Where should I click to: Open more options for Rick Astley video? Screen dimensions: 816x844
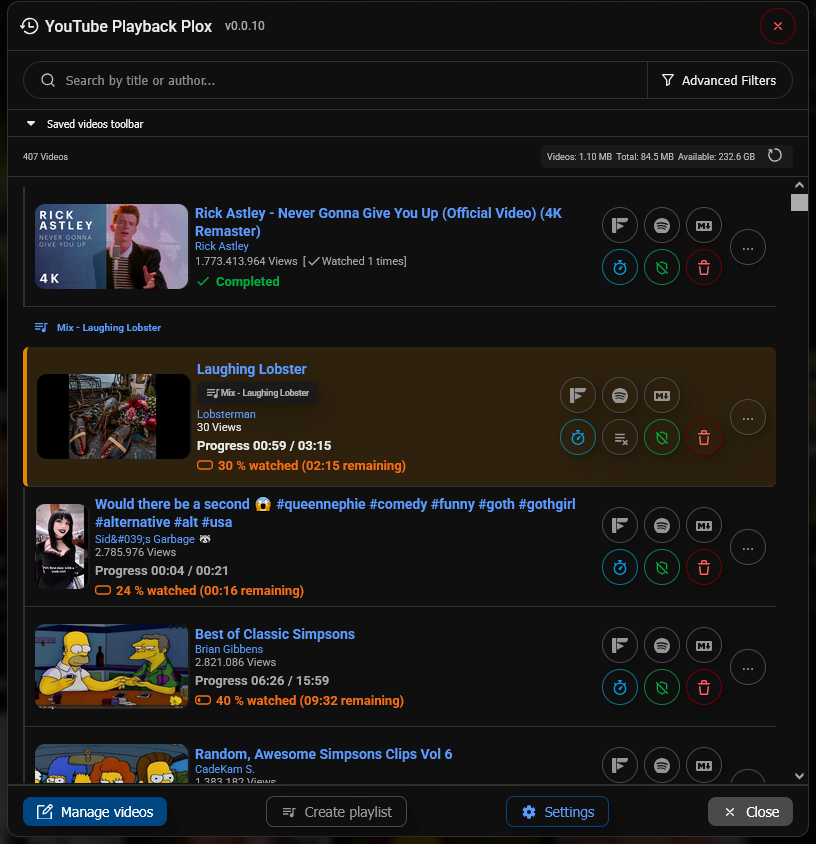click(748, 248)
